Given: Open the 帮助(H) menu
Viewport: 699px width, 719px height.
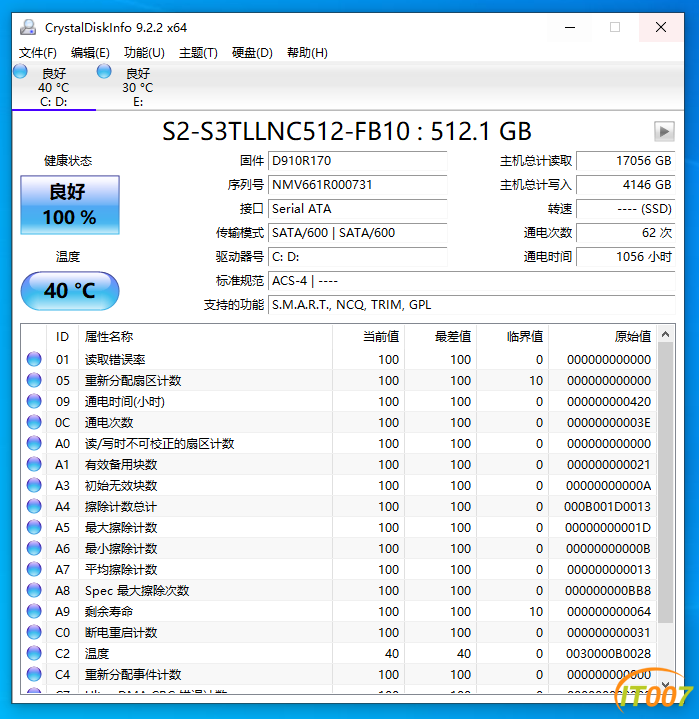Looking at the screenshot, I should click(x=307, y=53).
